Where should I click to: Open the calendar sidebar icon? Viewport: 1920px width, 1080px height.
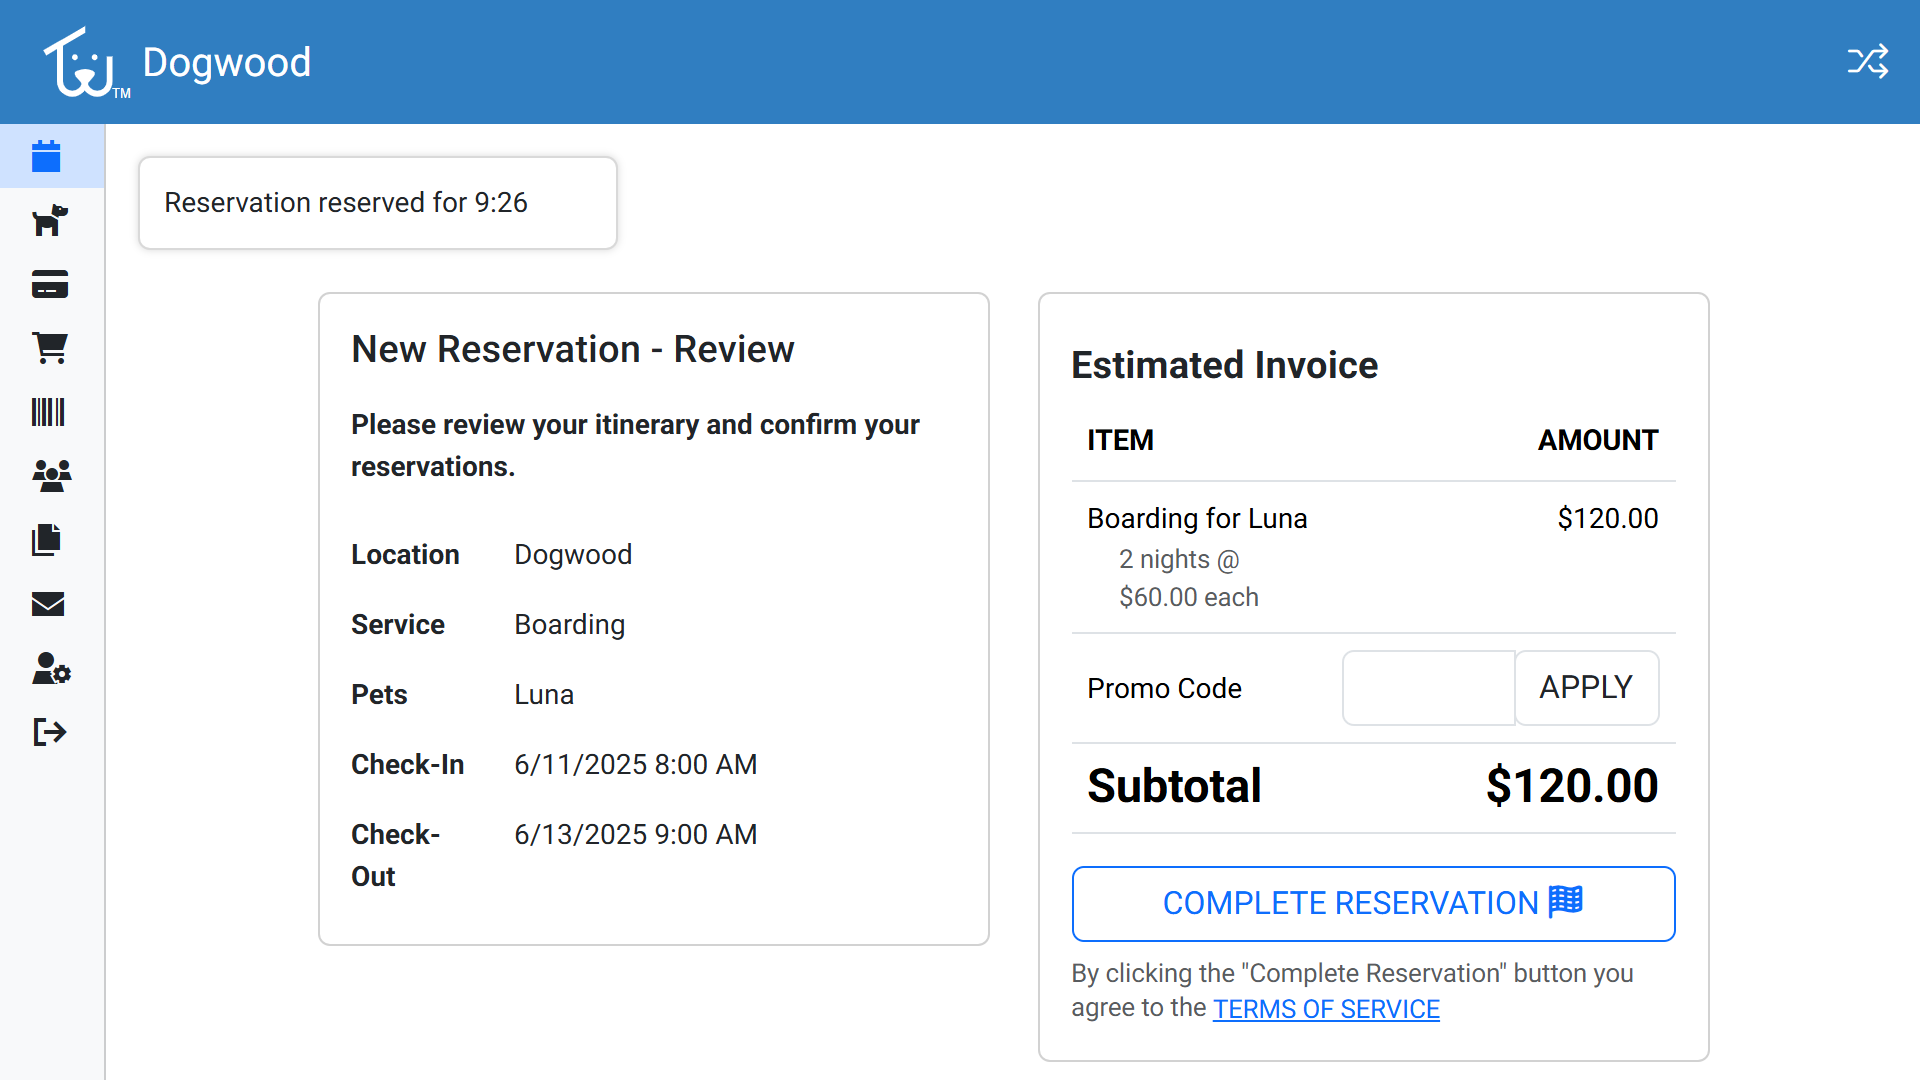coord(47,157)
